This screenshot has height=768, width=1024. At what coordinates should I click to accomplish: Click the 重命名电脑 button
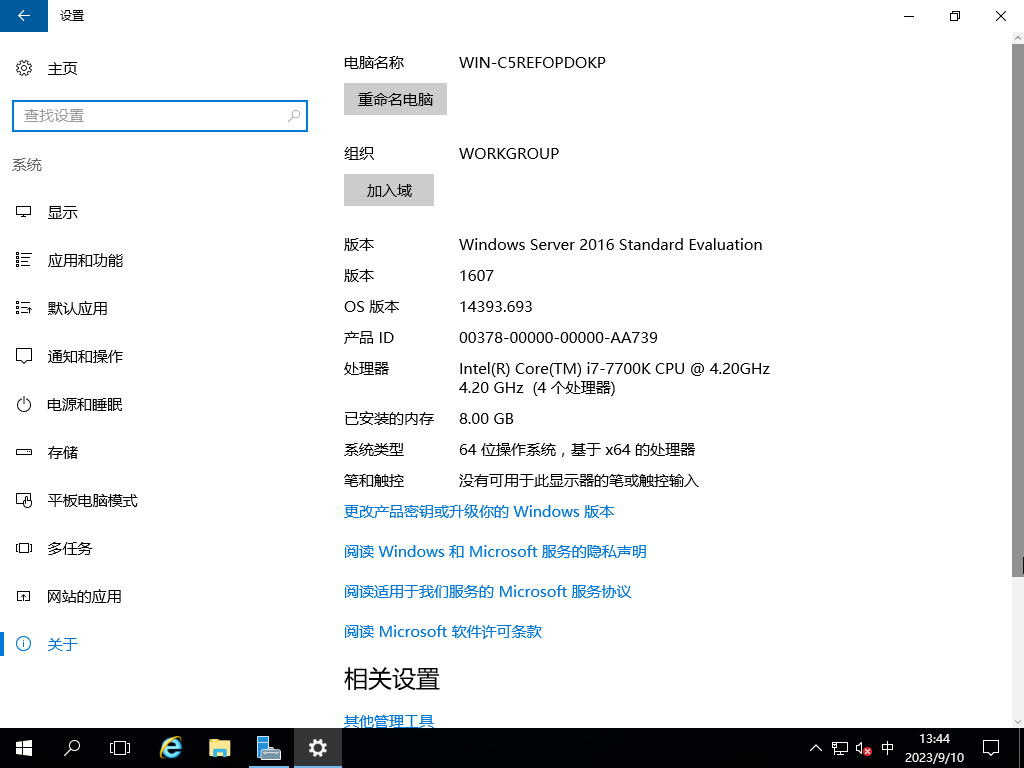395,99
